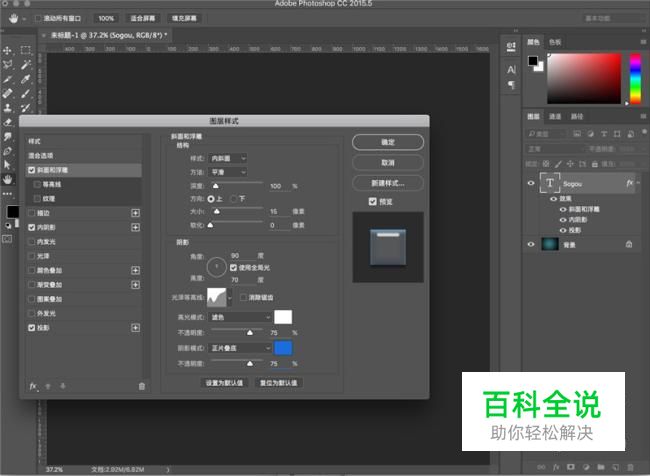The width and height of the screenshot is (650, 476).
Task: Click the 未标题-1 document tab
Action: [109, 36]
